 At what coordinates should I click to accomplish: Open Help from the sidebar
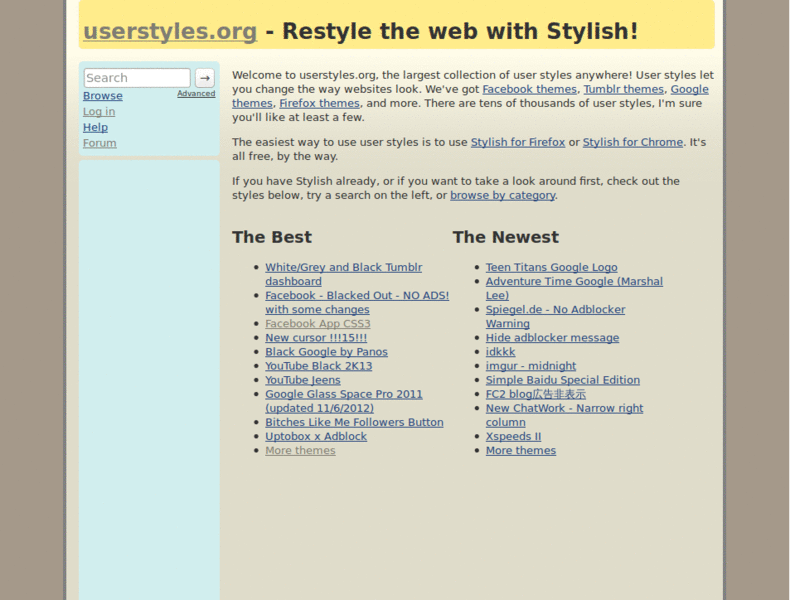(95, 128)
